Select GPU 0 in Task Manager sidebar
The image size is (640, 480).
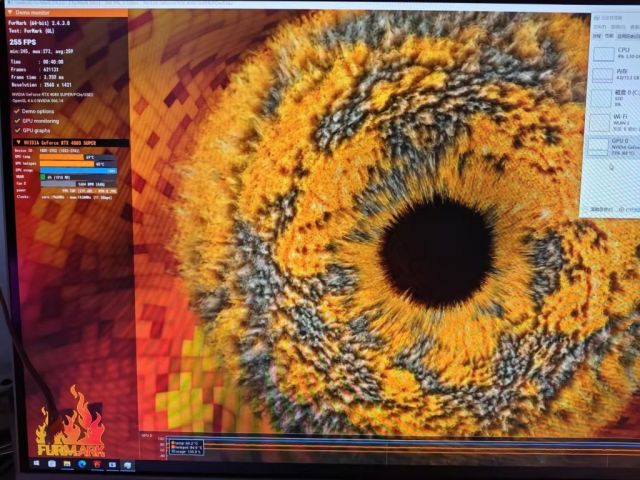pos(614,147)
